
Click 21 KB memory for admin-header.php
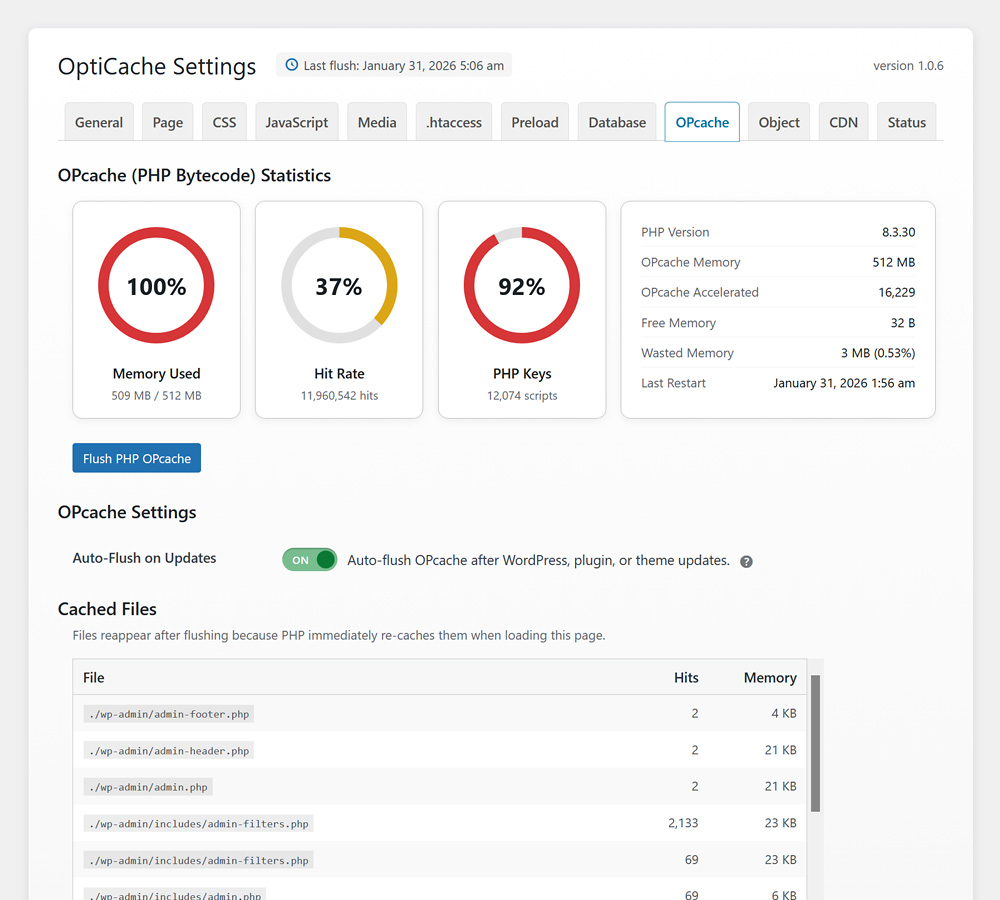click(781, 749)
